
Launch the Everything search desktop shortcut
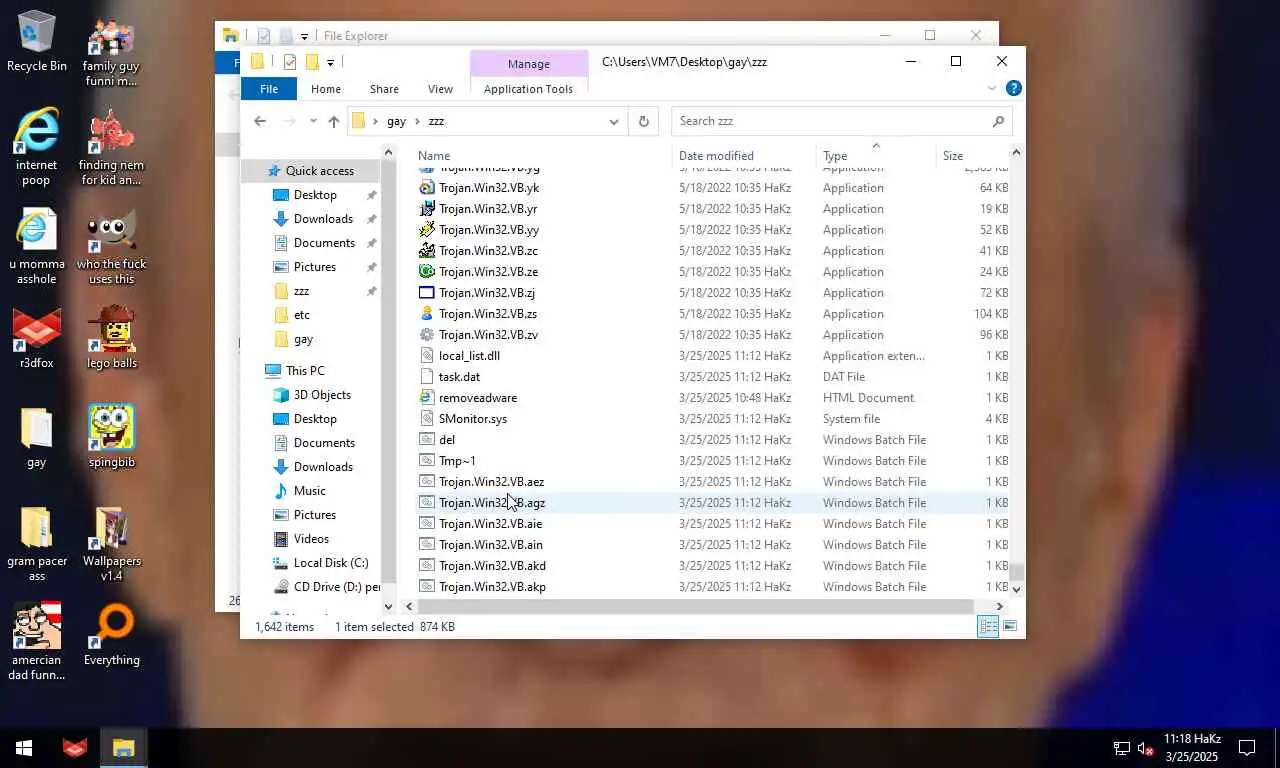(111, 635)
